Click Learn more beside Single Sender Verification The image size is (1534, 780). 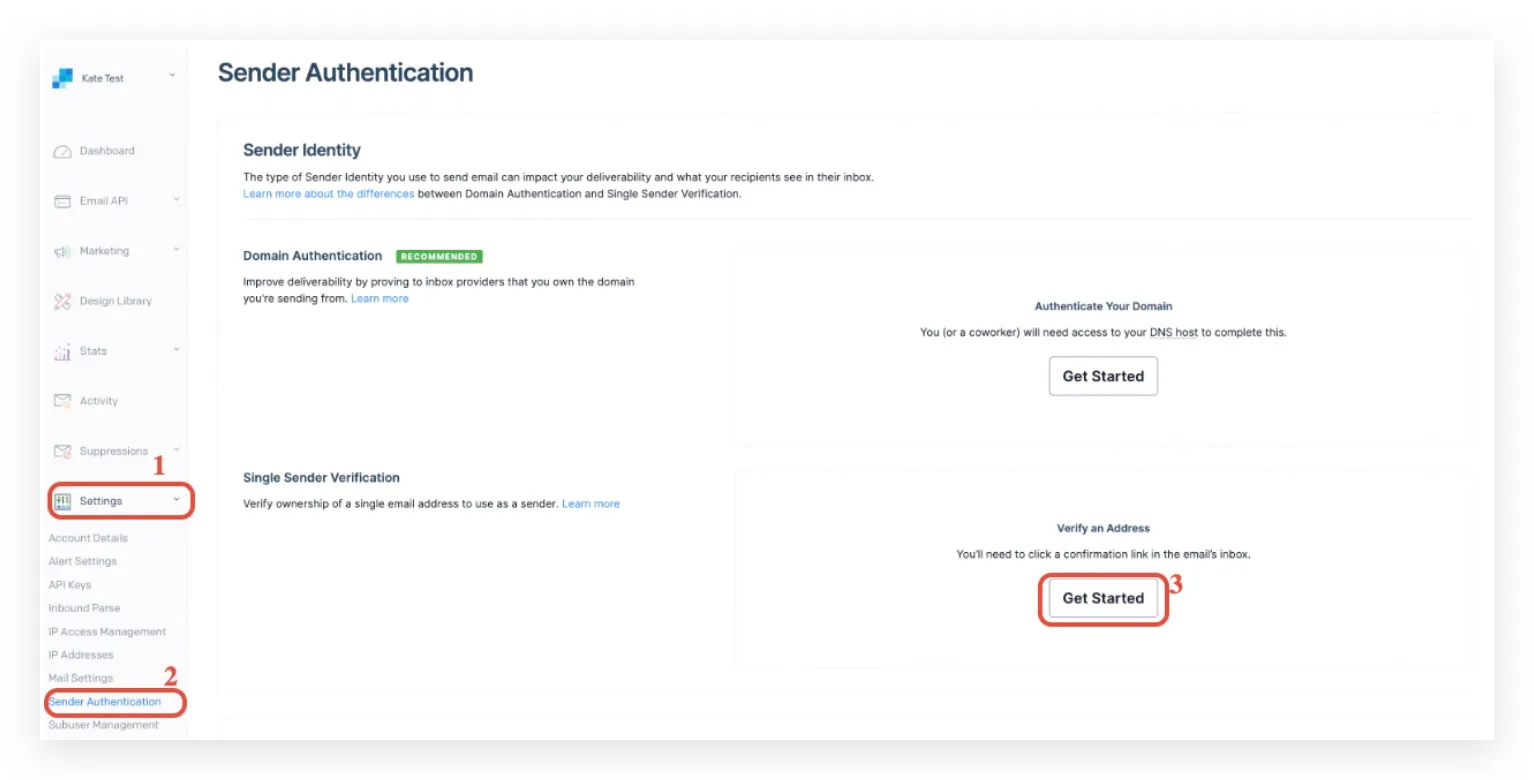point(591,504)
